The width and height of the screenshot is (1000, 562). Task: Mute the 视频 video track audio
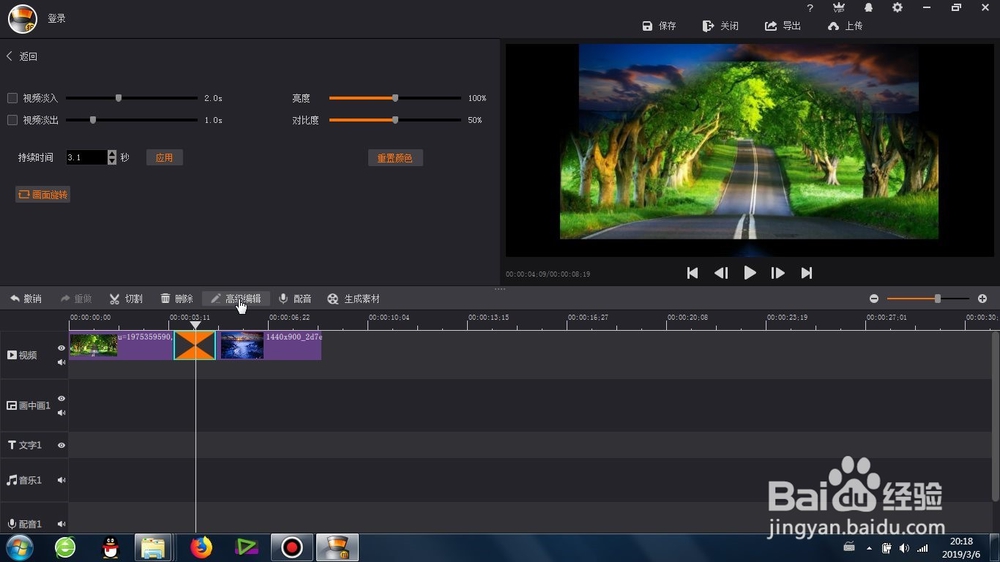pos(61,362)
